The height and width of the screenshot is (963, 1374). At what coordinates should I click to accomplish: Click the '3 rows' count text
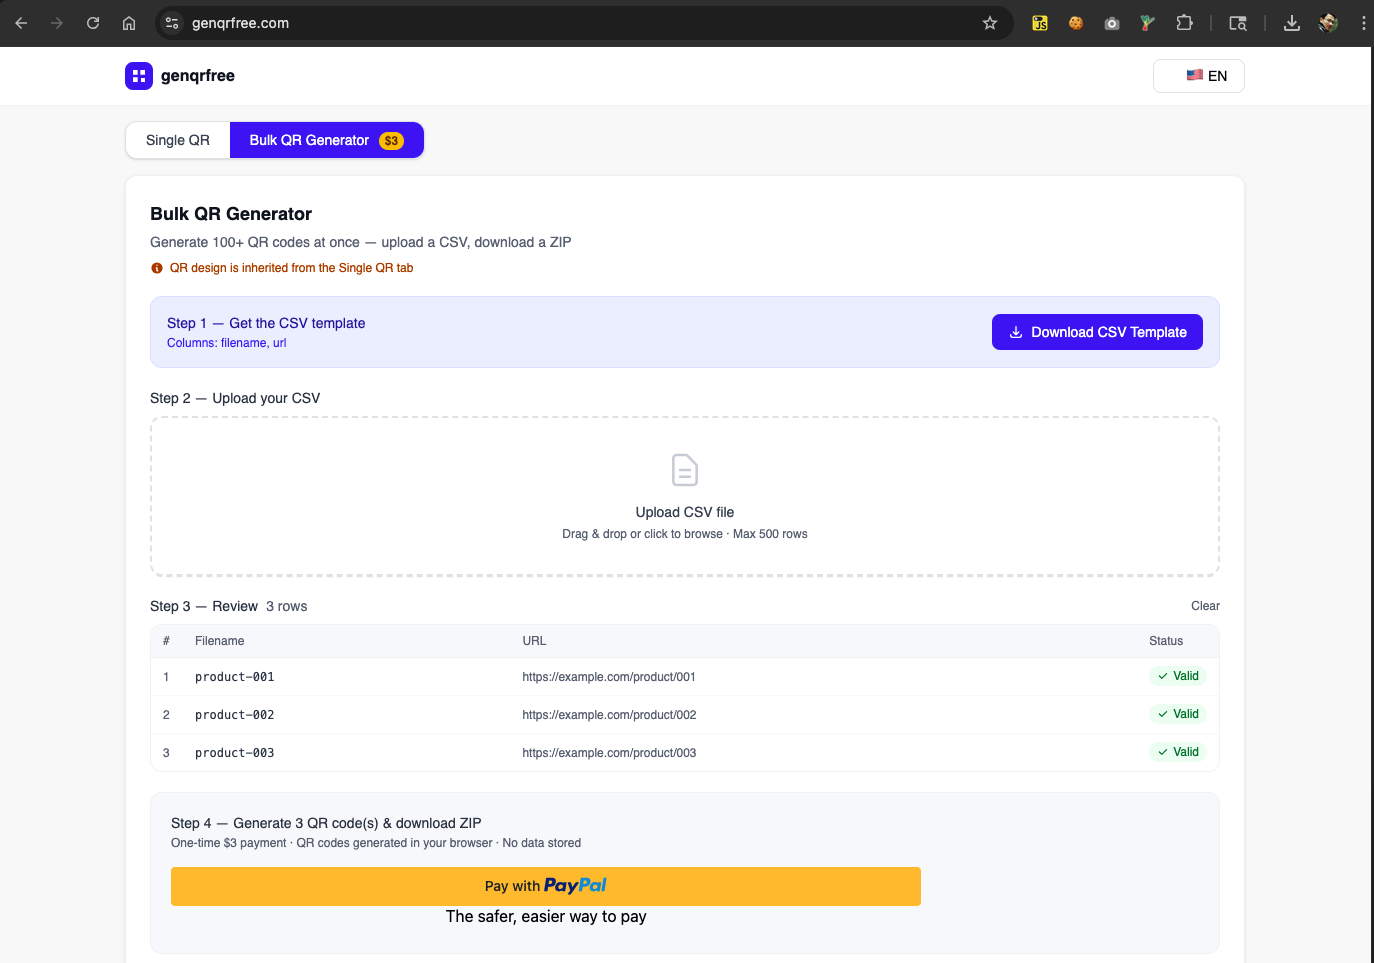pyautogui.click(x=287, y=606)
